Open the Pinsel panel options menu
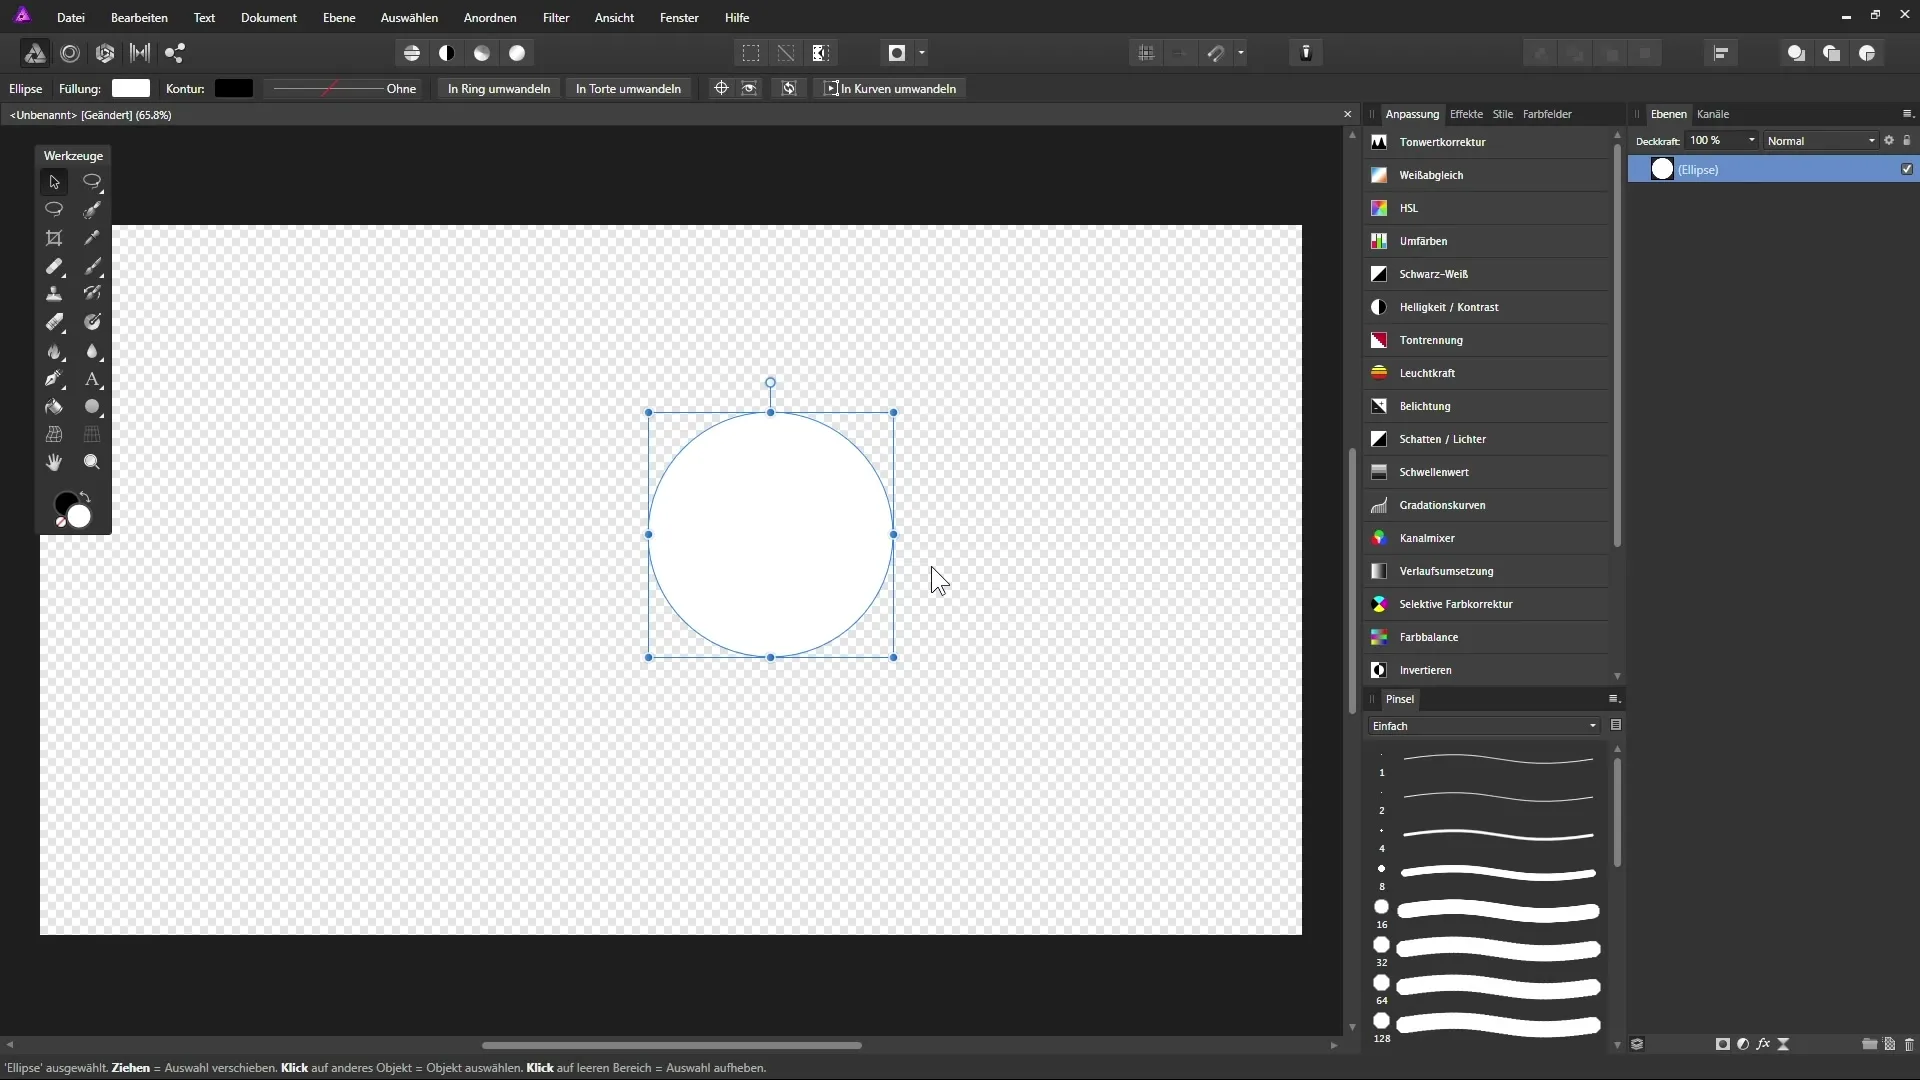This screenshot has height=1080, width=1920. [x=1614, y=699]
